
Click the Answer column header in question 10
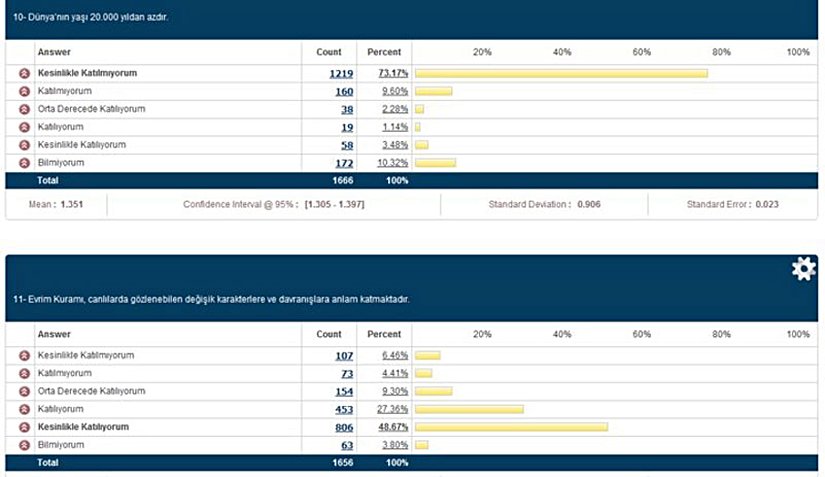tap(54, 52)
